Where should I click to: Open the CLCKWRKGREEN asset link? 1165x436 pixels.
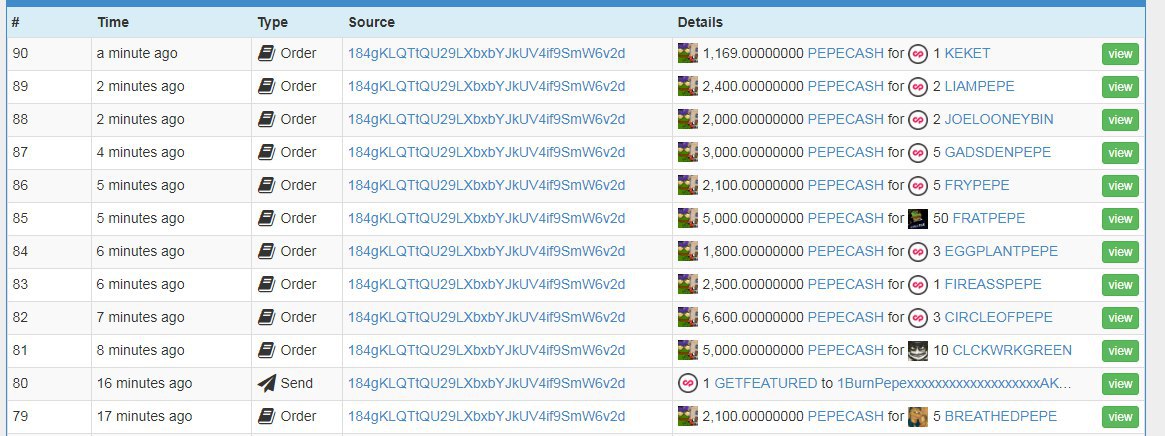coord(1012,350)
